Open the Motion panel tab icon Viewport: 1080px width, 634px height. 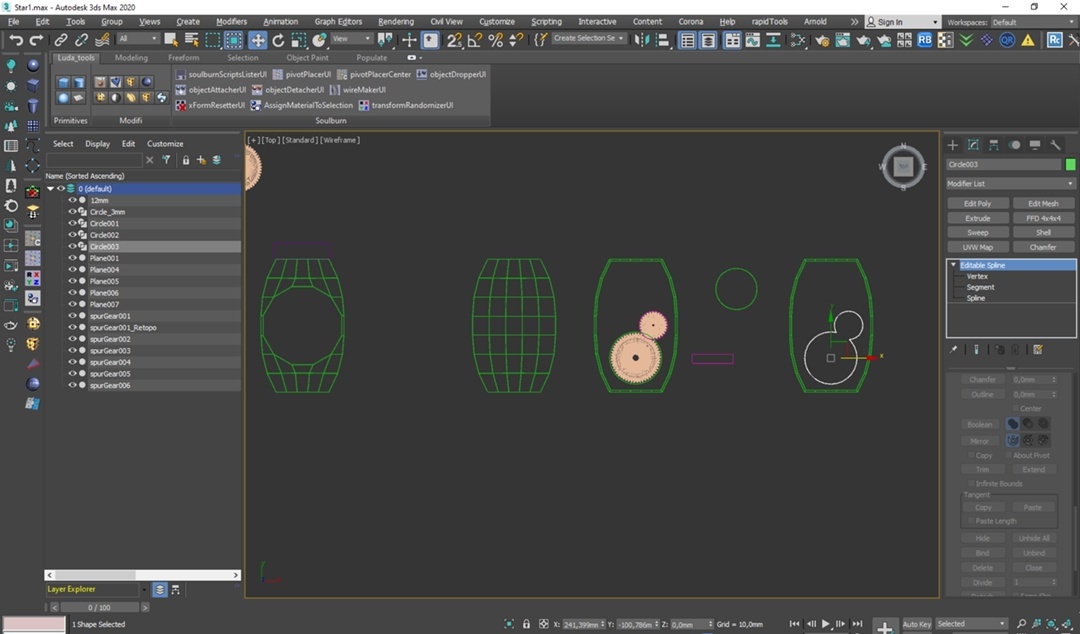pyautogui.click(x=1014, y=145)
